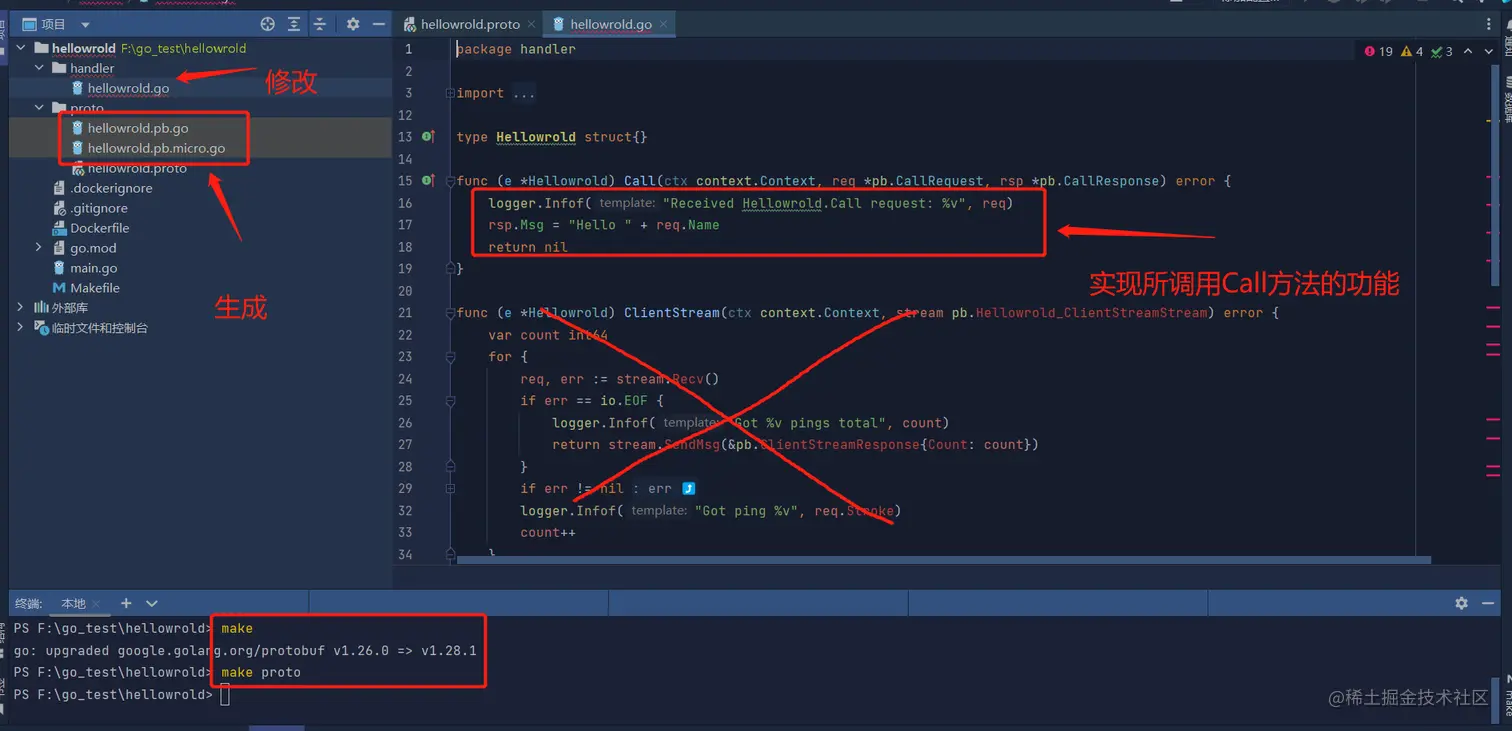Screen dimensions: 1512x731
Task: Collapse the proto folder
Action: pyautogui.click(x=39, y=108)
